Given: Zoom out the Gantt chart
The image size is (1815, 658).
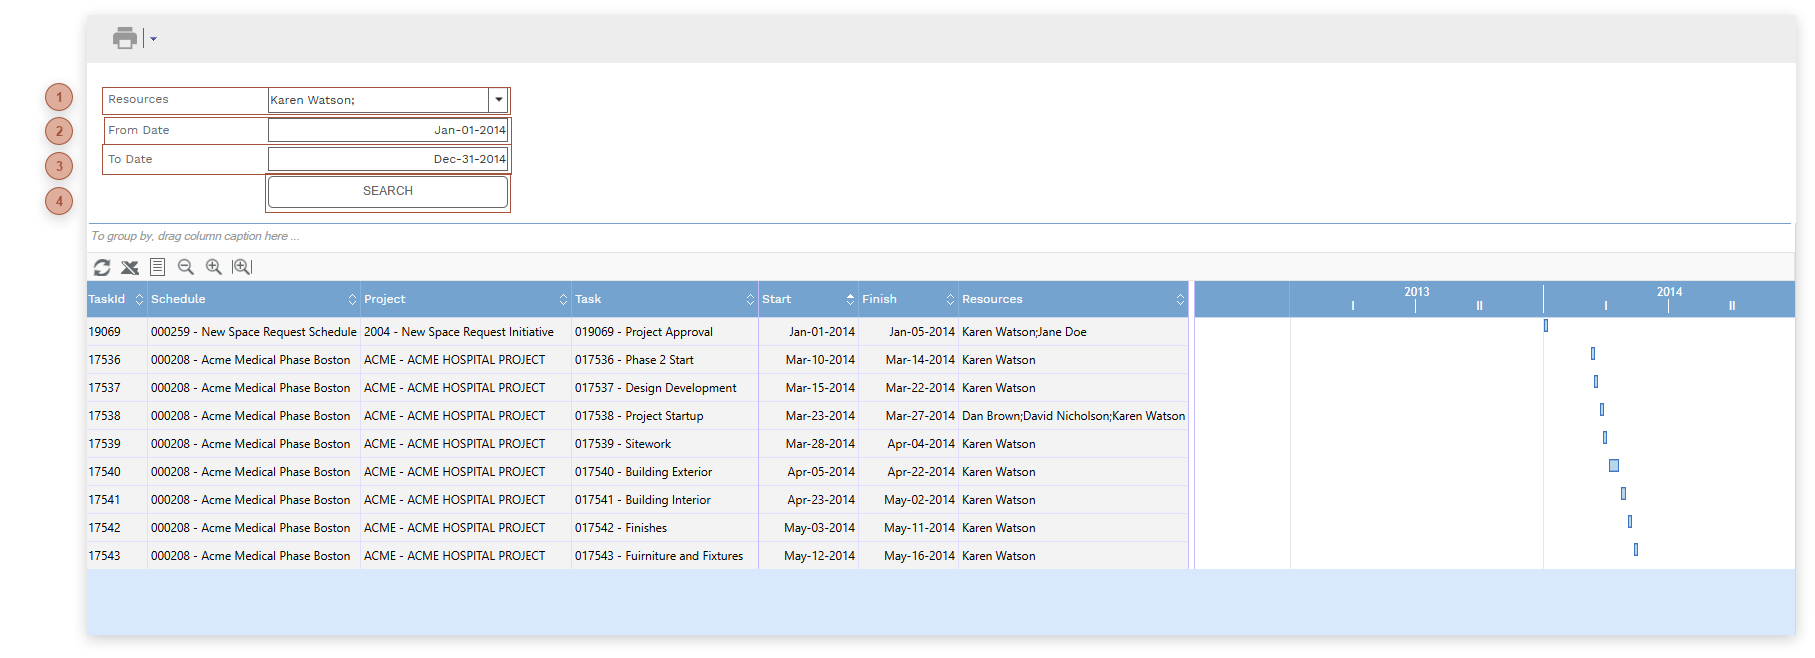Looking at the screenshot, I should [185, 267].
